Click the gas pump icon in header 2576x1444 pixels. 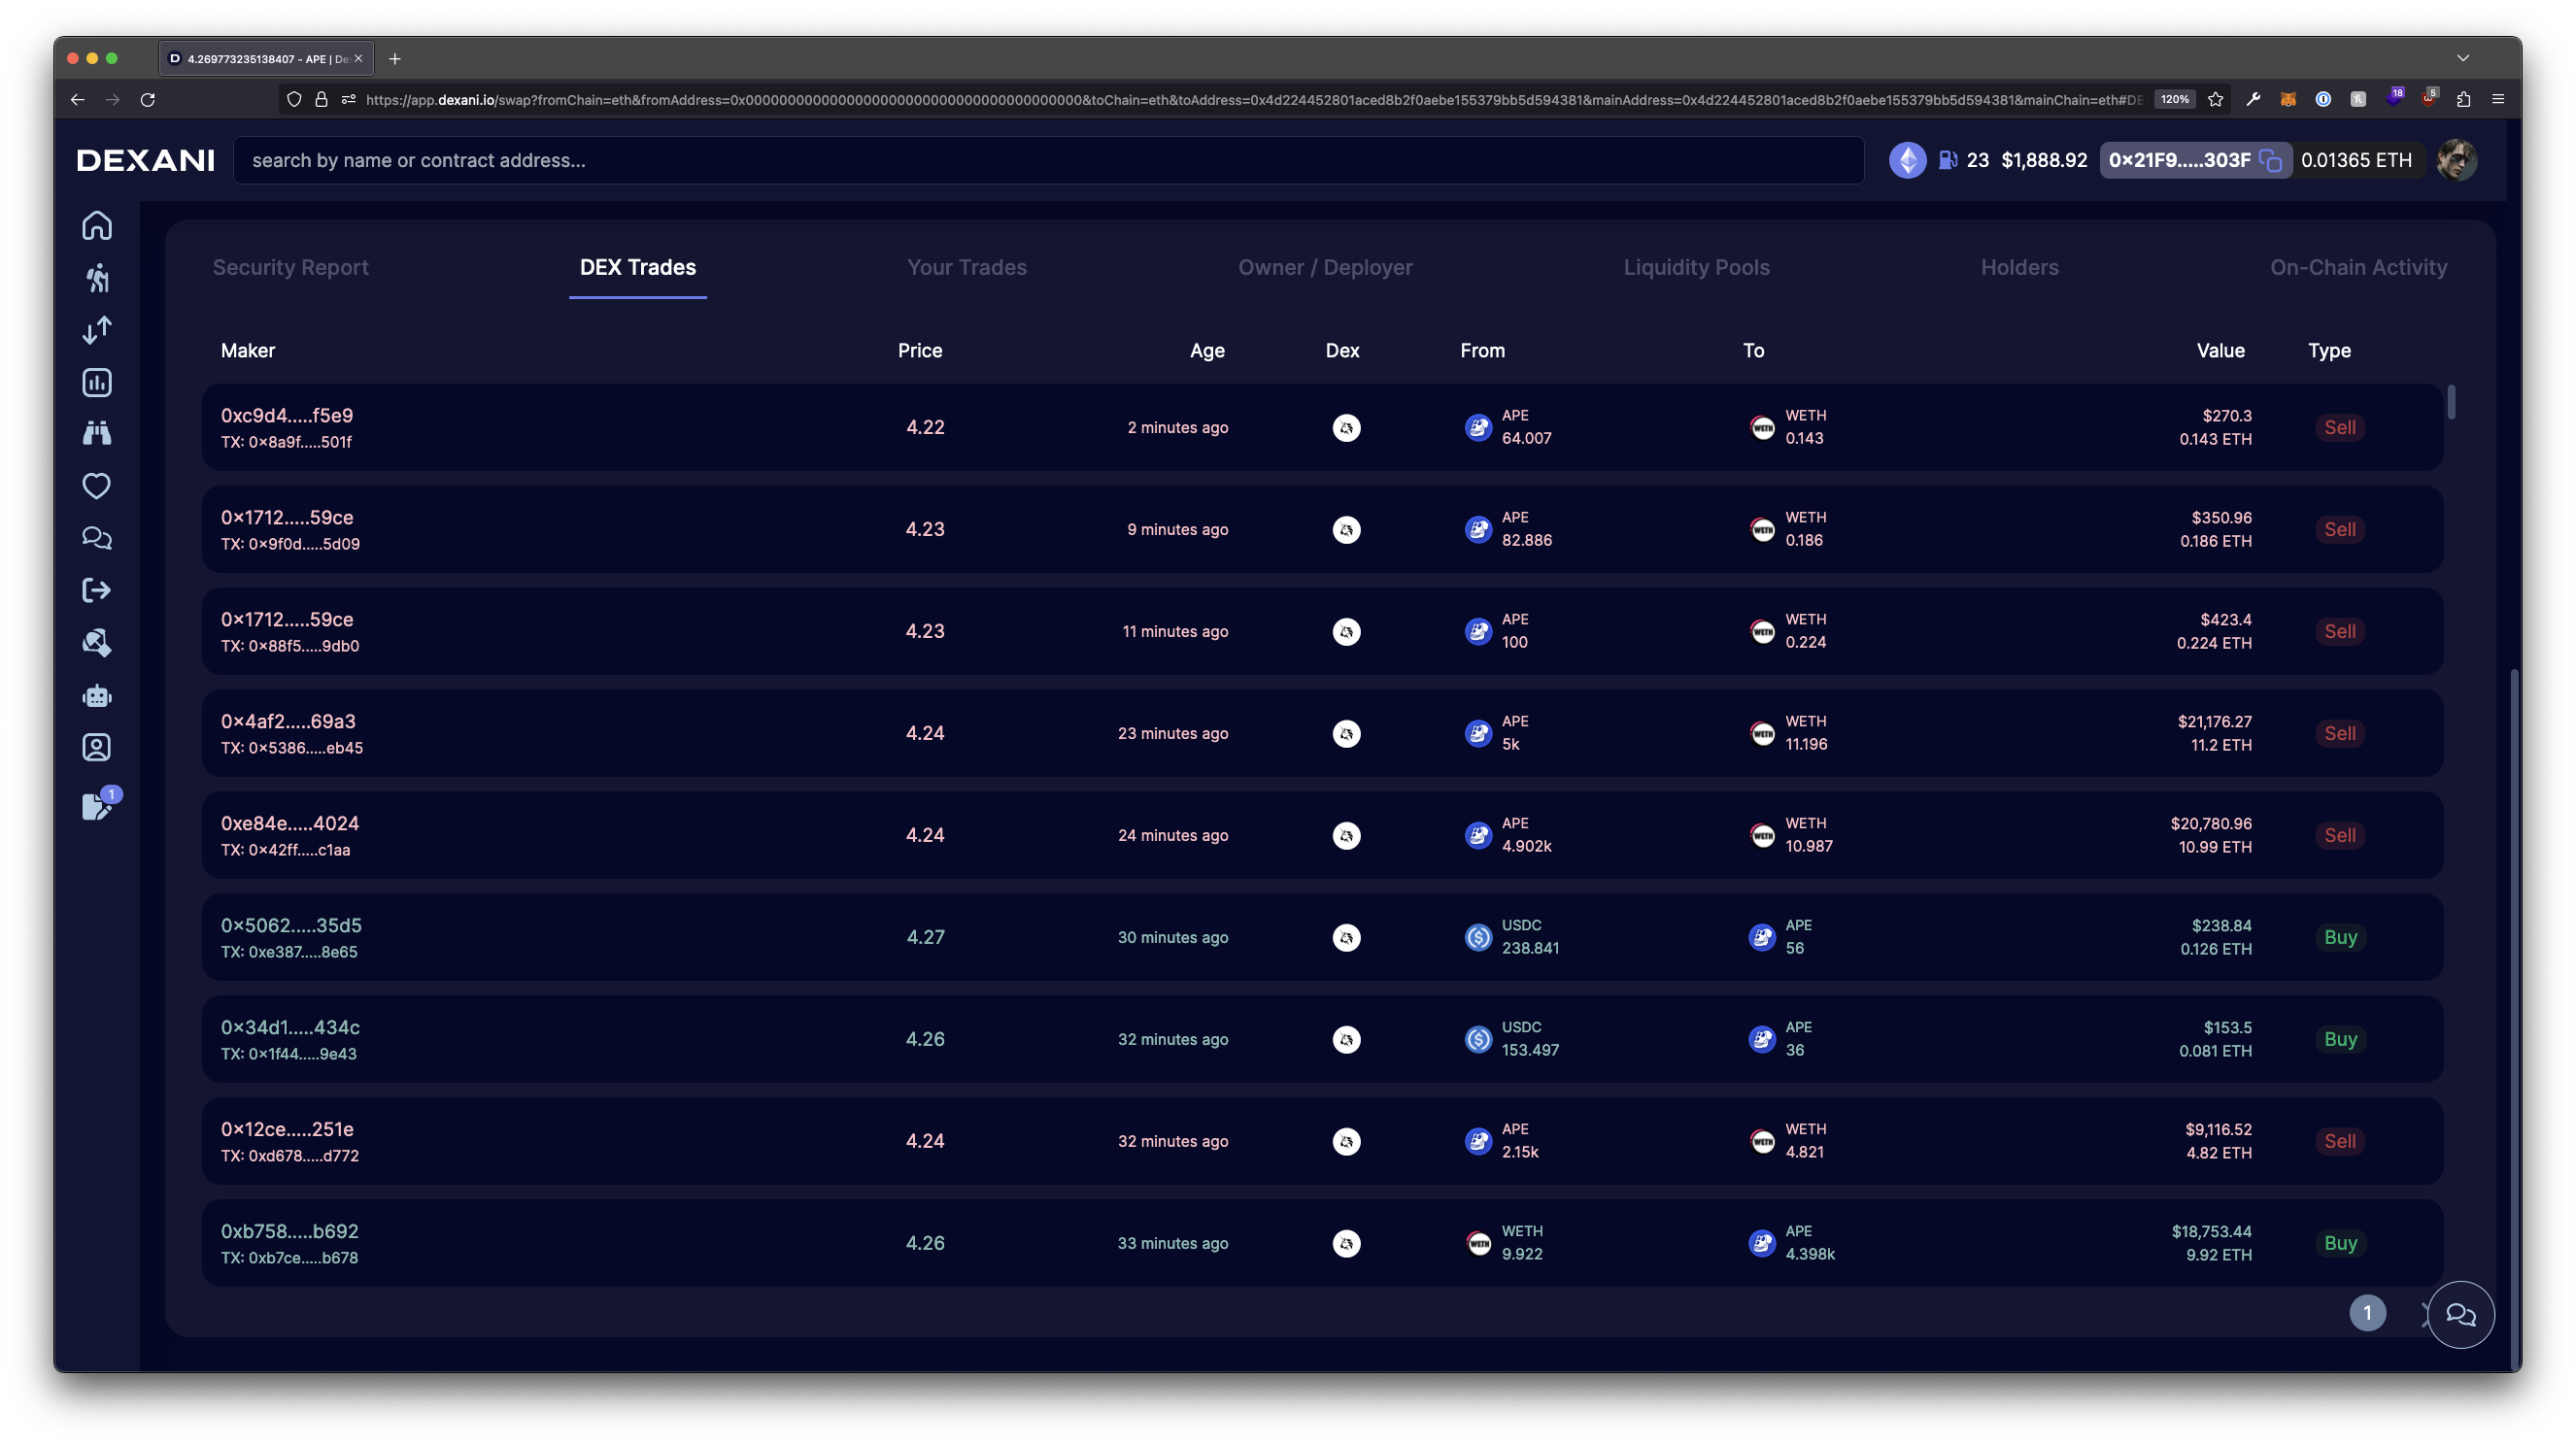coord(1947,160)
